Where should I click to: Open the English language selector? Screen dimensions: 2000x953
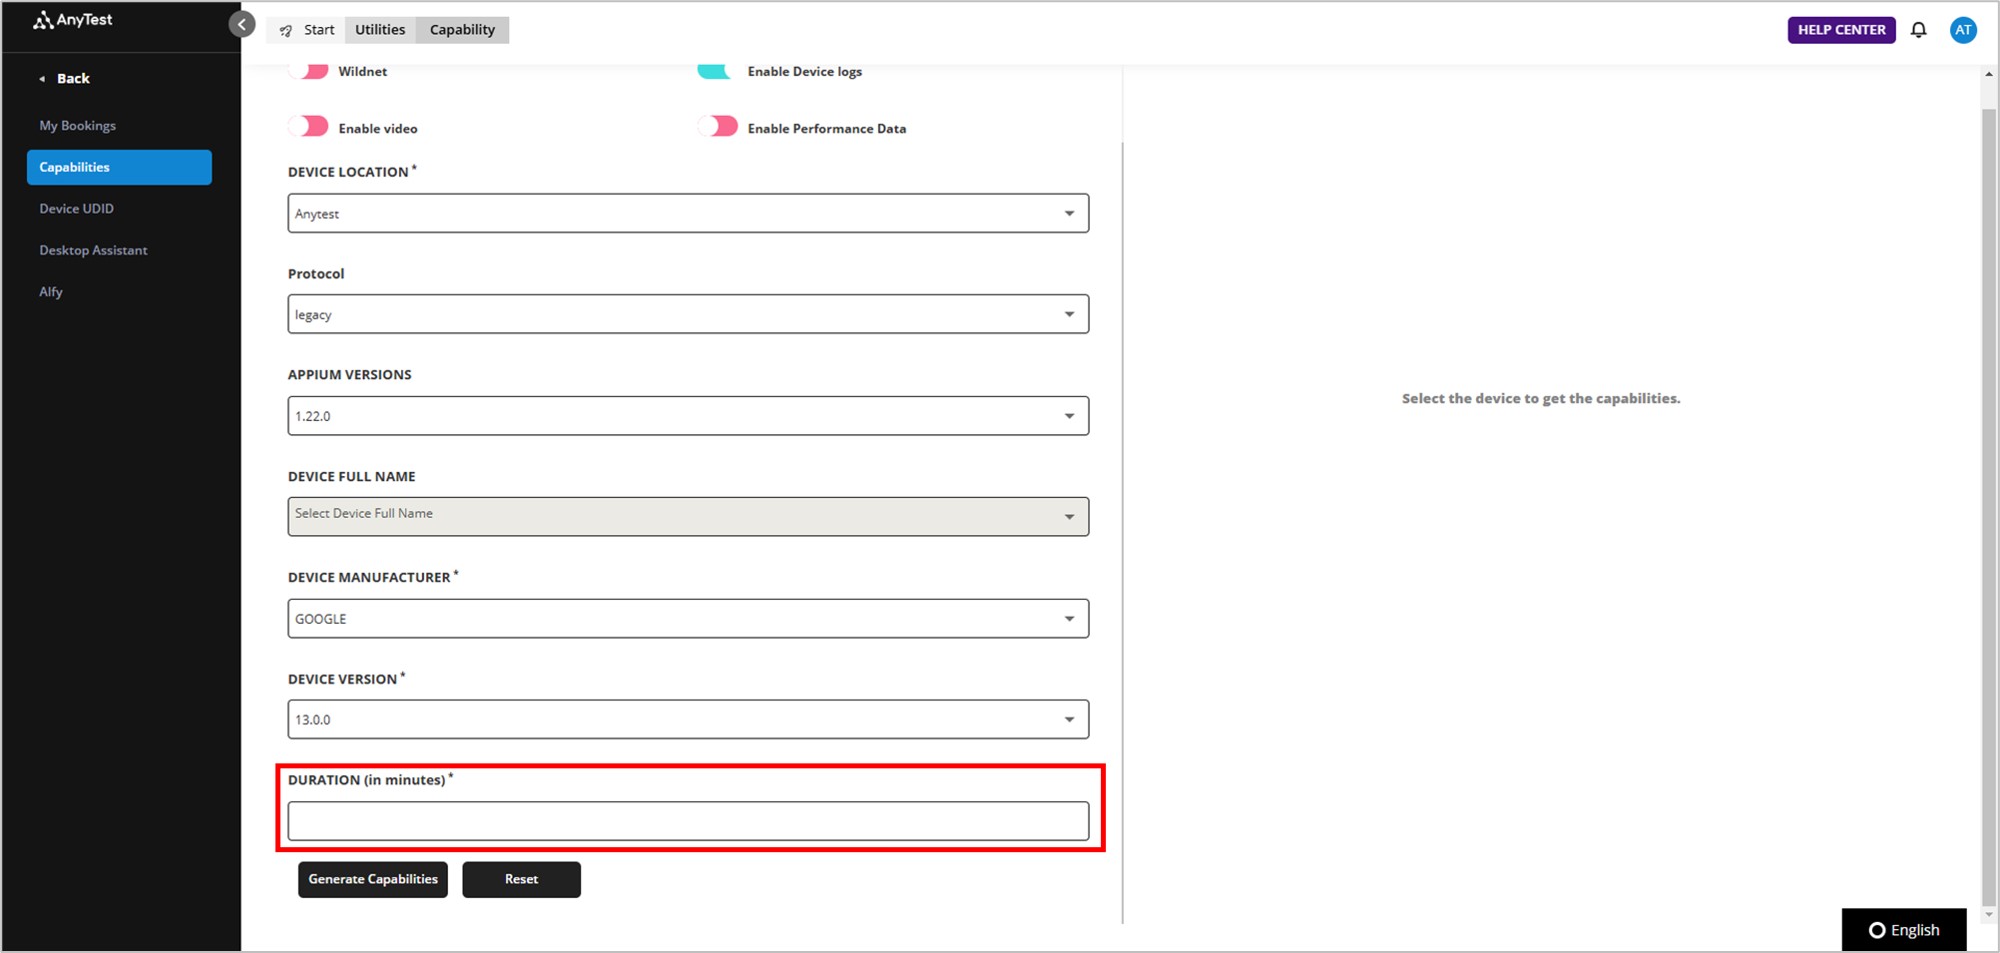pos(1904,930)
